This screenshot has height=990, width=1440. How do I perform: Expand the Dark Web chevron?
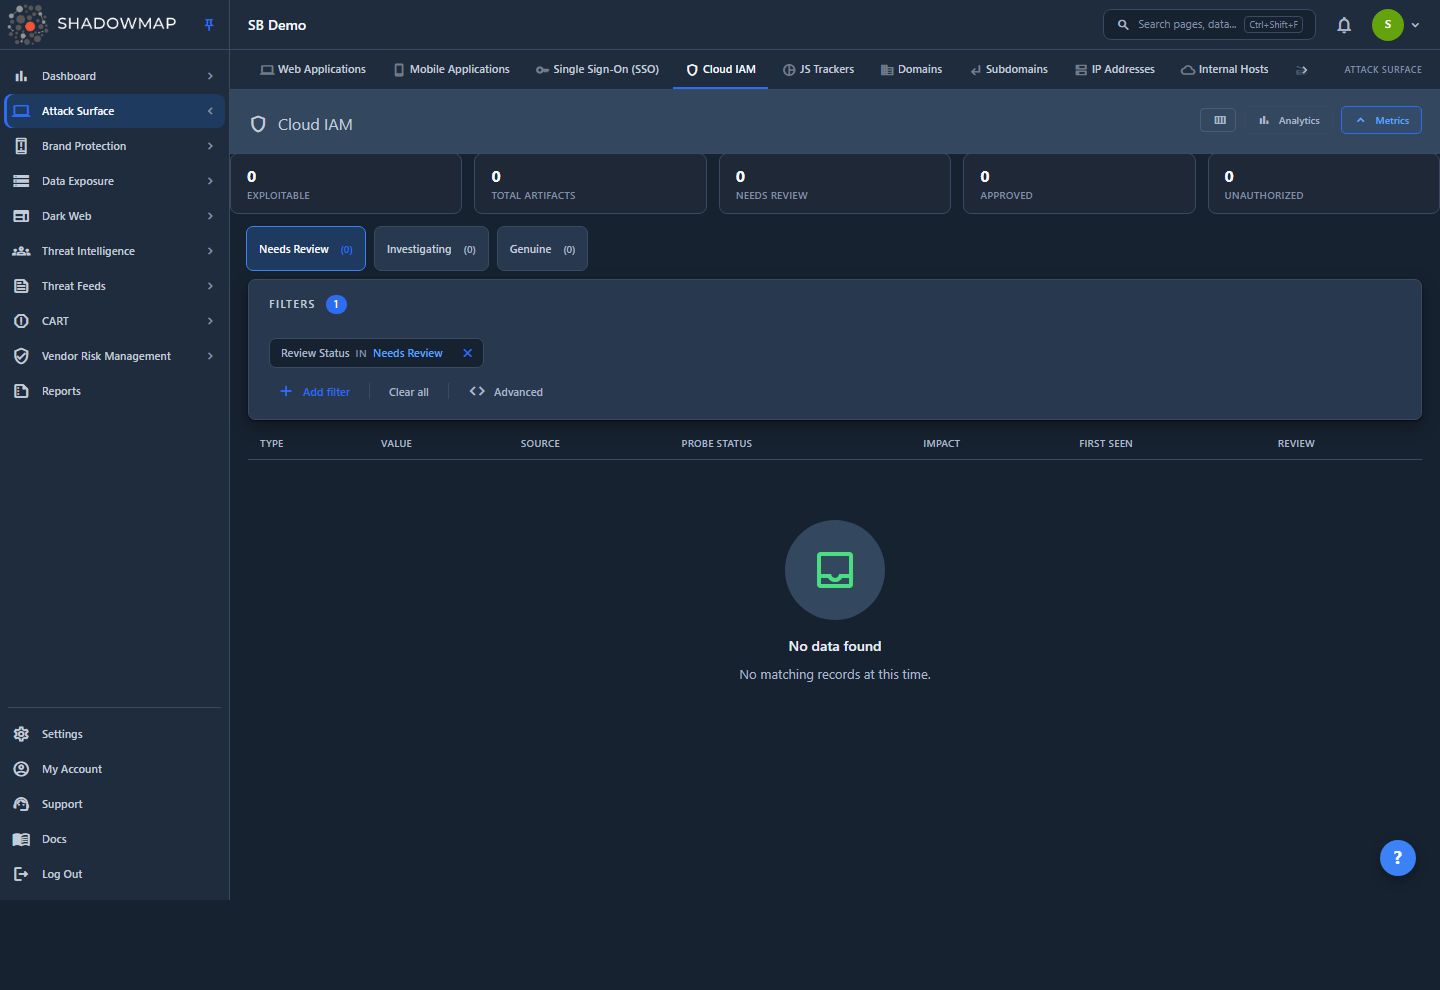tap(210, 216)
